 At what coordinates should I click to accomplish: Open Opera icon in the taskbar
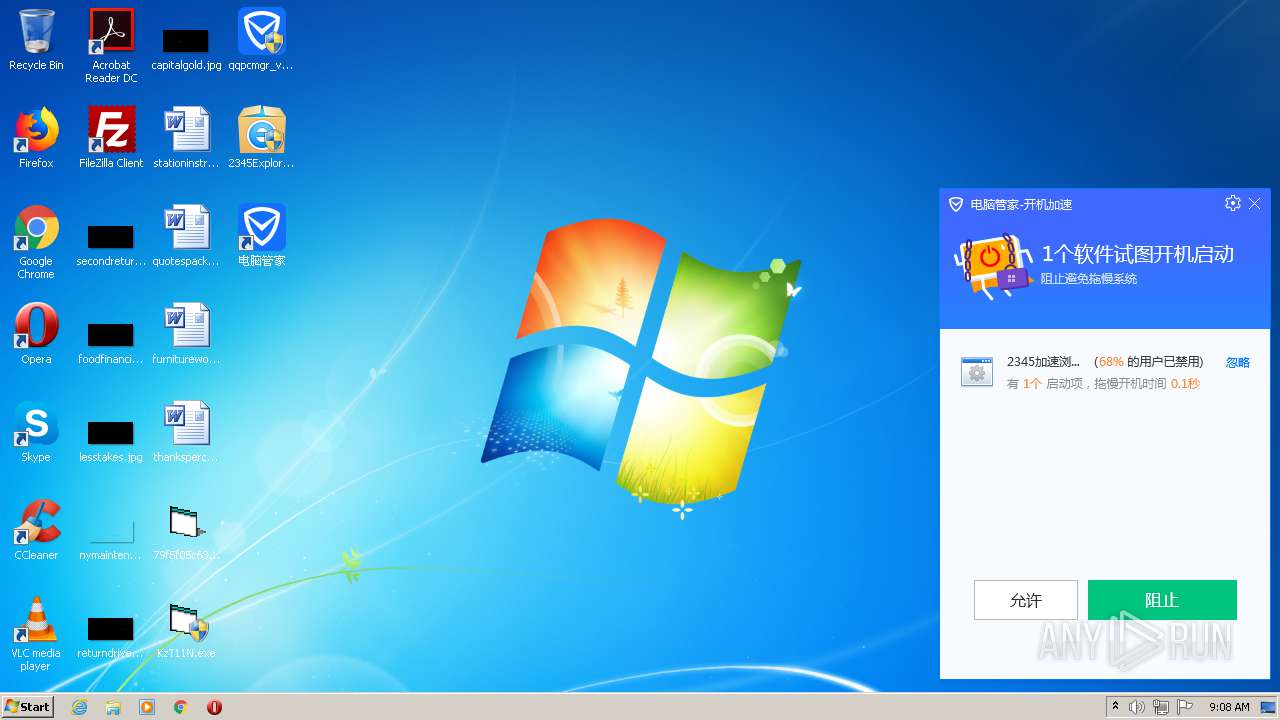pyautogui.click(x=214, y=707)
